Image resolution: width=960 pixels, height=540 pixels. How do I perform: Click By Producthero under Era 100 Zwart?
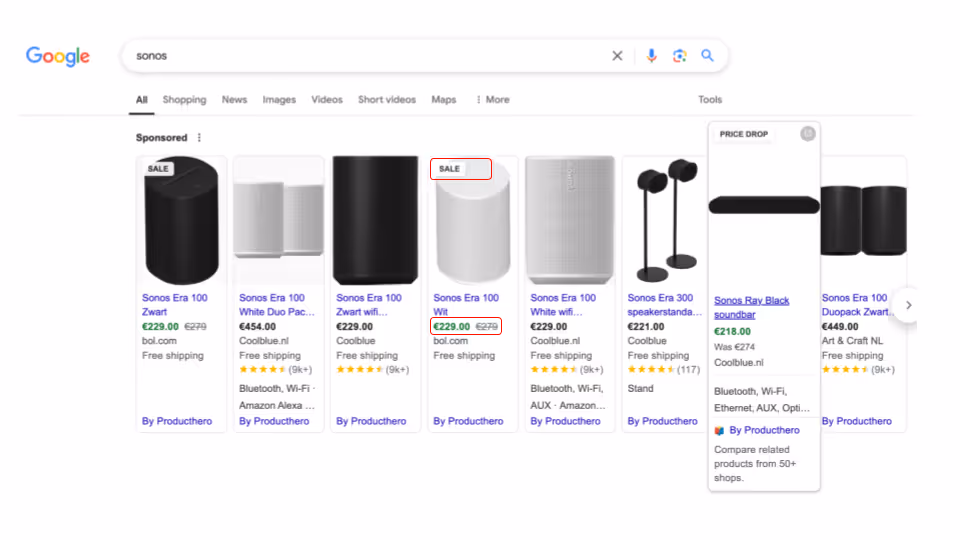click(x=177, y=421)
